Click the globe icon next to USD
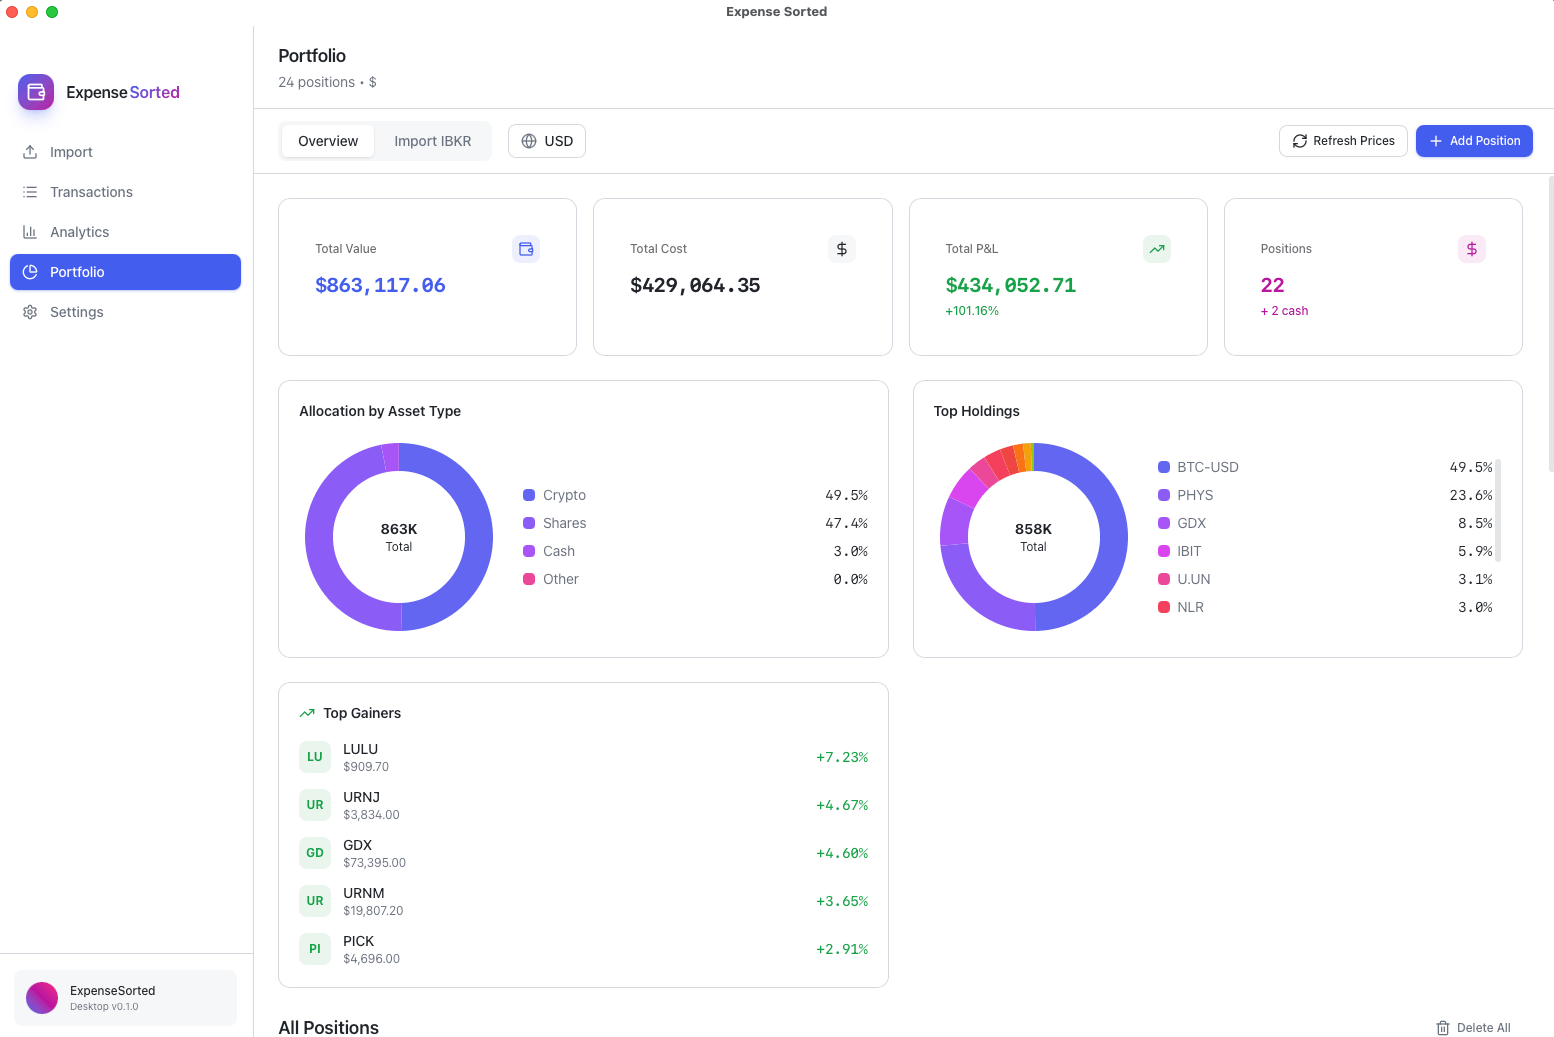The height and width of the screenshot is (1037, 1554). [x=529, y=141]
